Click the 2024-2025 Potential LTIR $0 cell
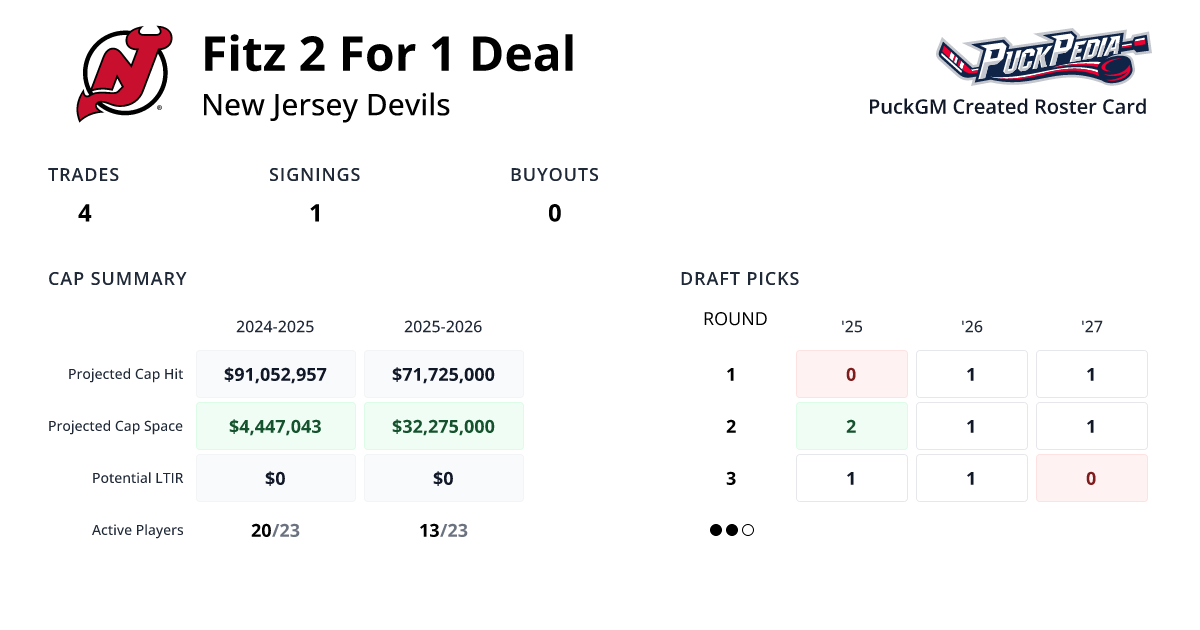Viewport: 1200px width, 630px height. point(276,478)
